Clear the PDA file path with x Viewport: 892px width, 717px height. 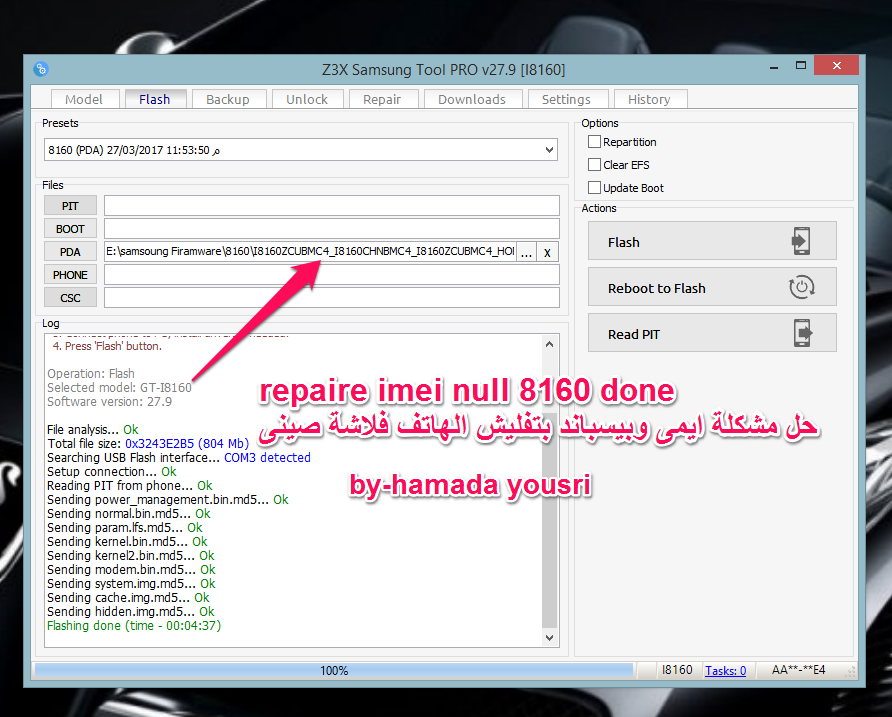(x=547, y=252)
